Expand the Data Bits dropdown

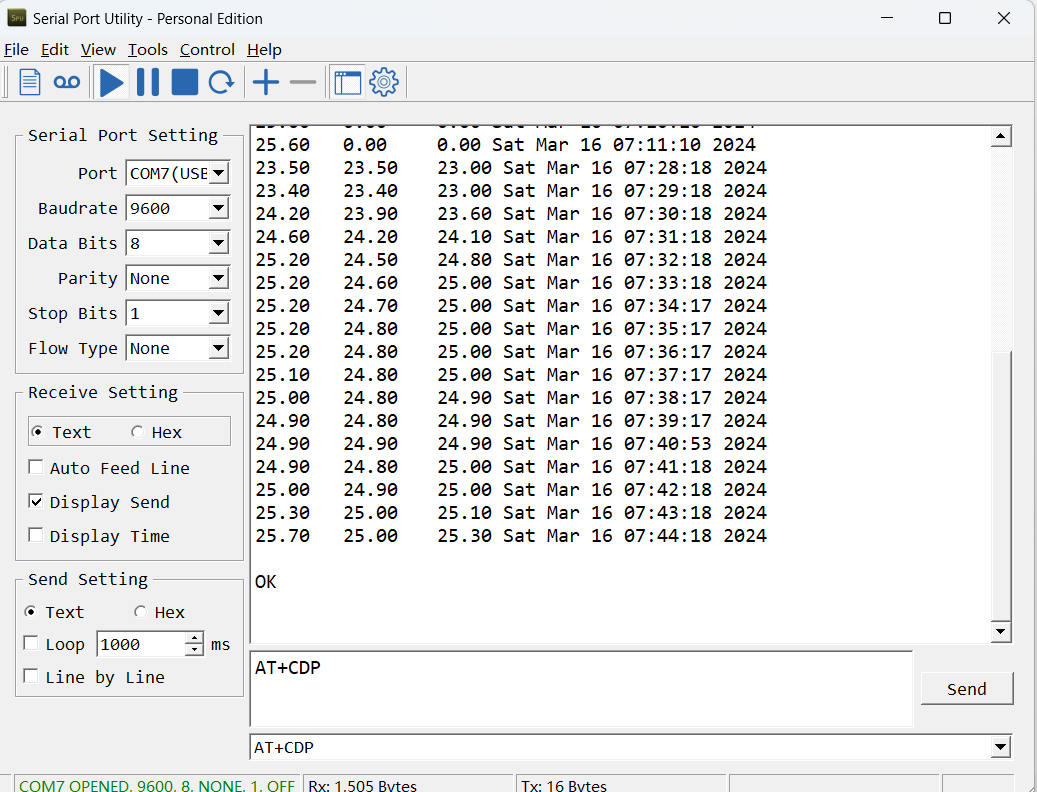[219, 243]
